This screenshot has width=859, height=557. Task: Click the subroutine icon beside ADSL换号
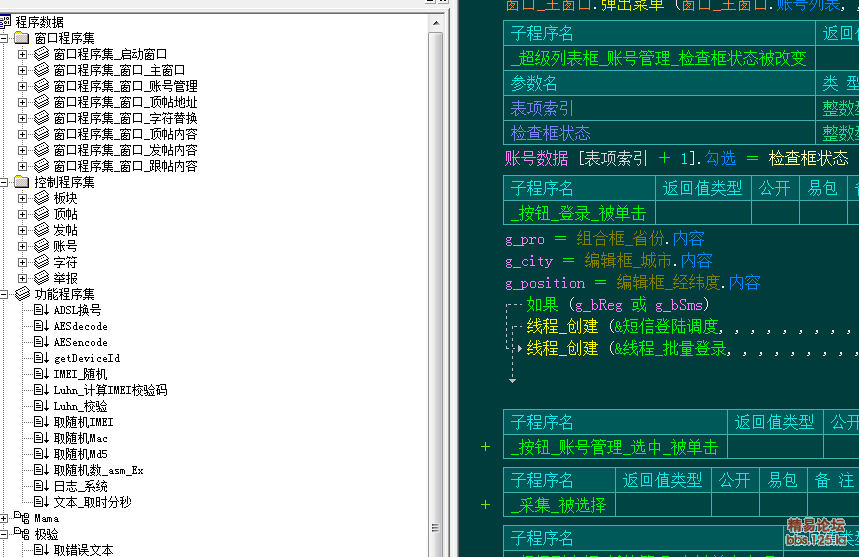[41, 310]
